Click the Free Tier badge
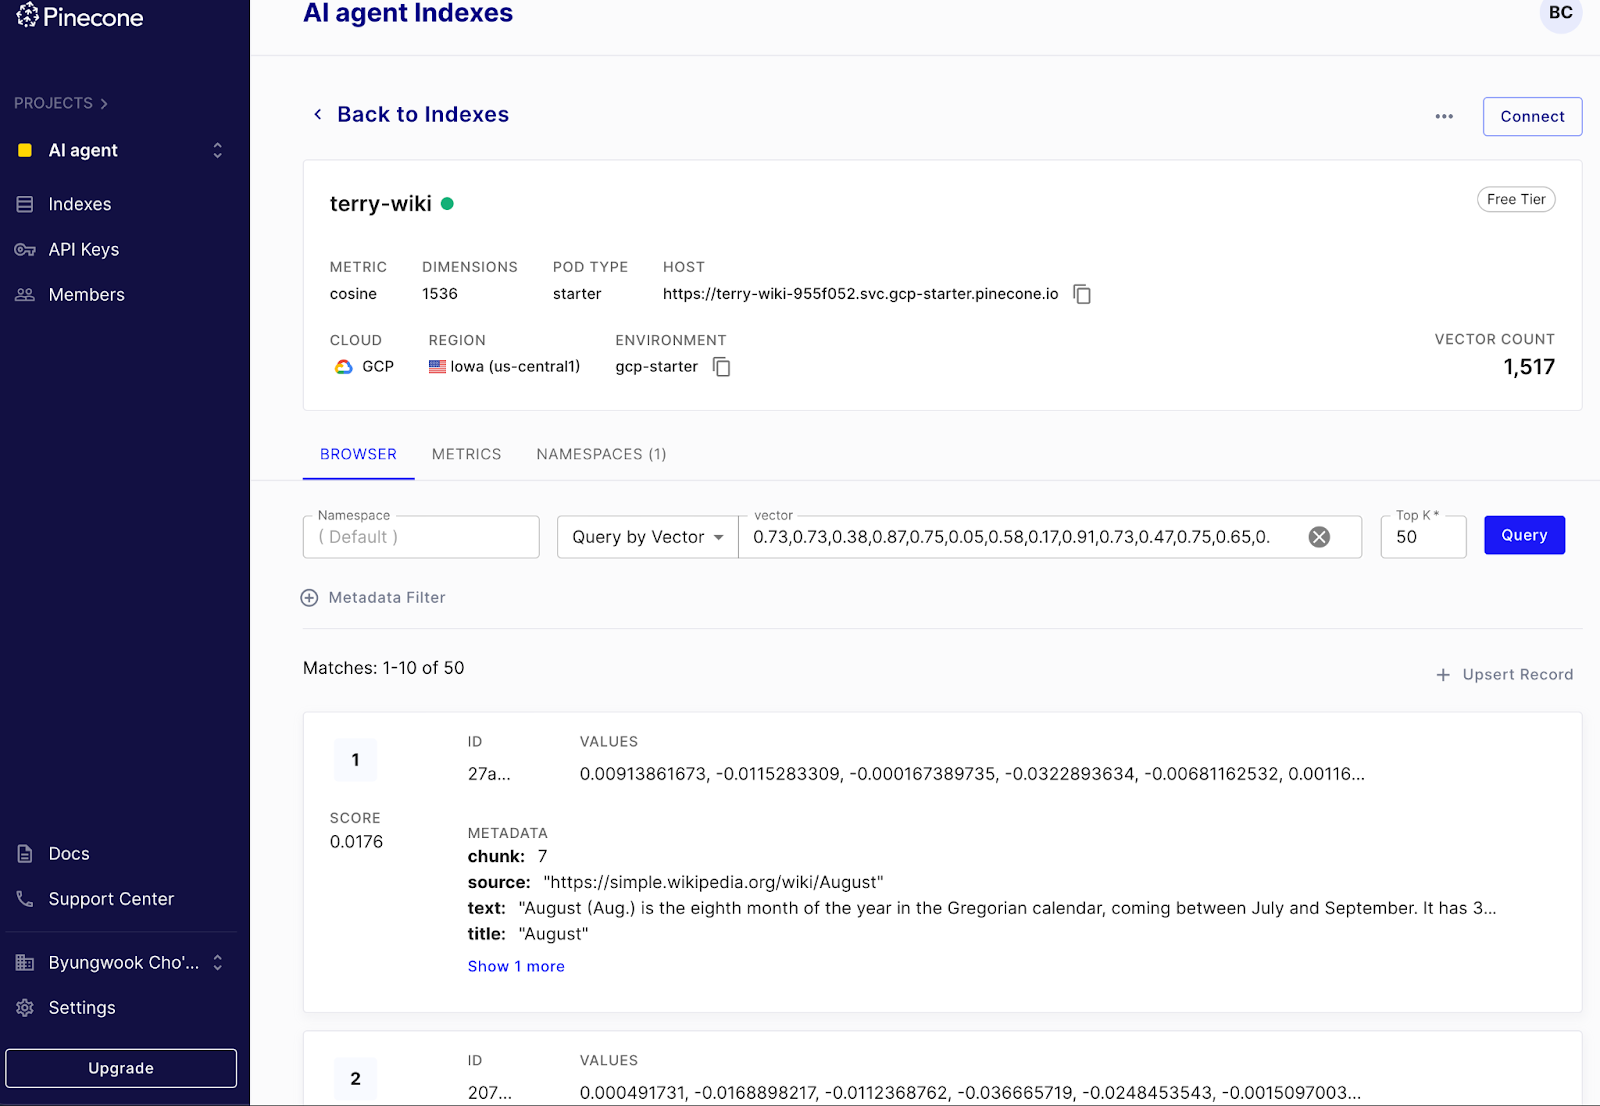Screen dimensions: 1600x1106 tap(1516, 199)
